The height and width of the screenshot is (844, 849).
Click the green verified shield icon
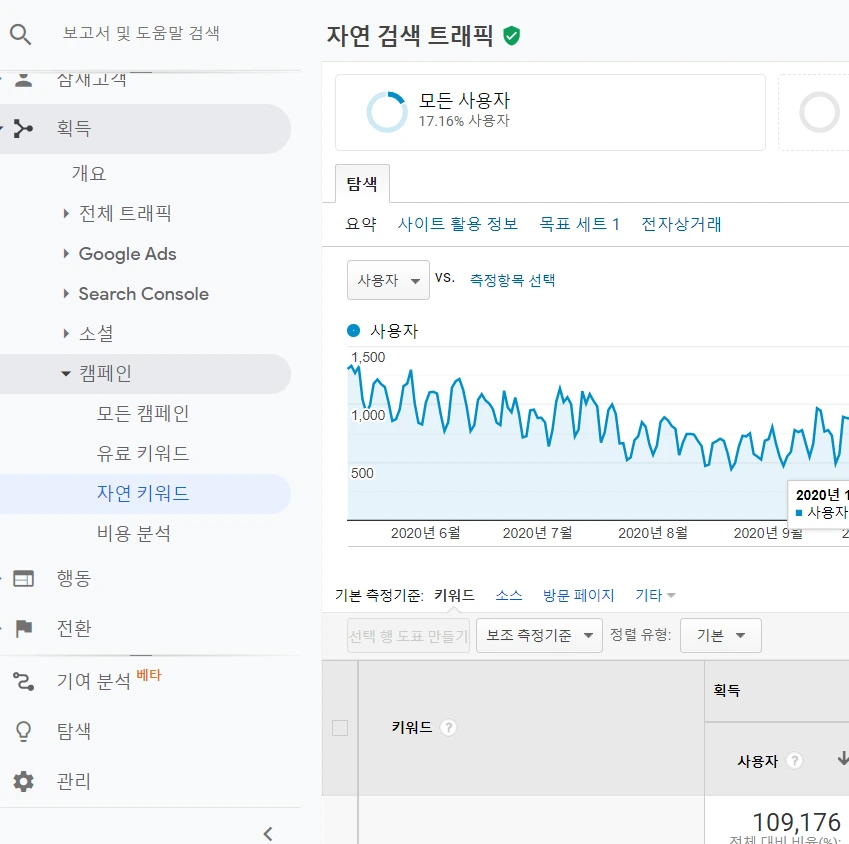point(511,36)
